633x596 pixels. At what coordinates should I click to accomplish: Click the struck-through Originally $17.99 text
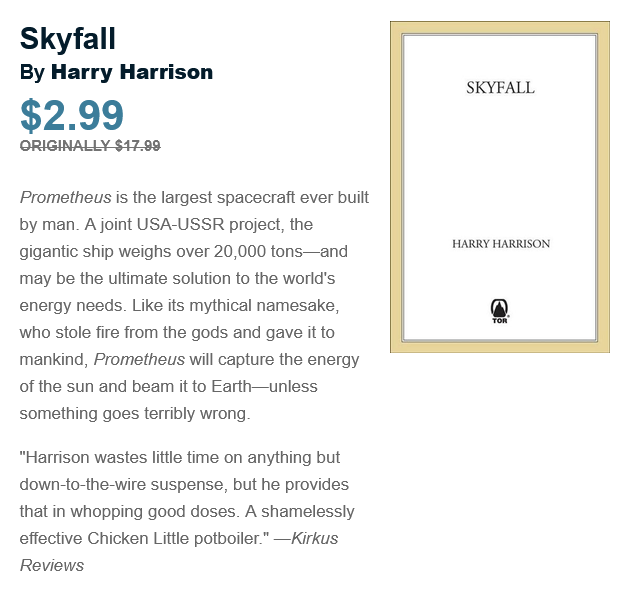click(90, 145)
